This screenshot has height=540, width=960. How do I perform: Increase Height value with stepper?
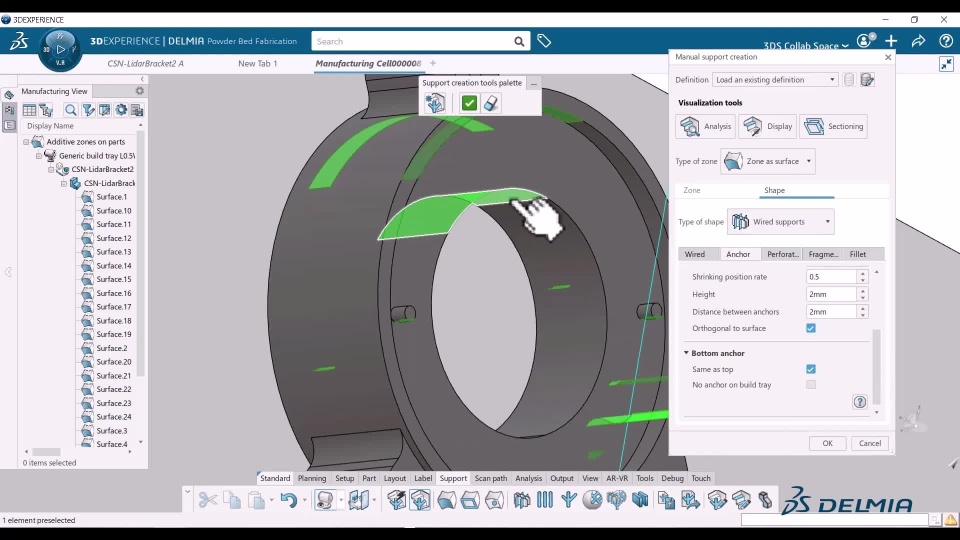click(863, 291)
